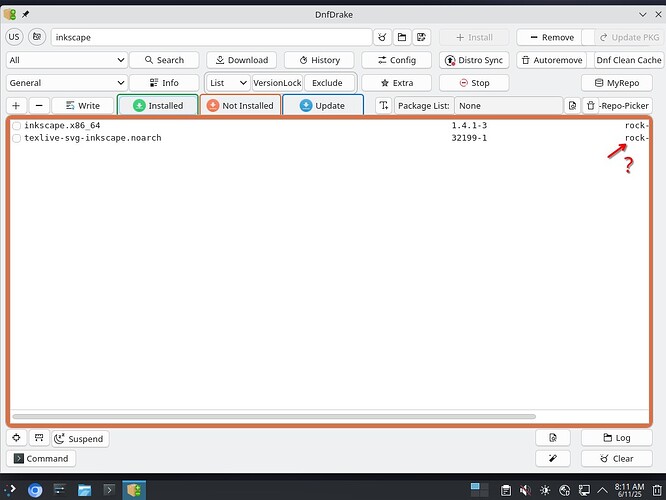Click the Stop button
This screenshot has width=666, height=500.
(474, 83)
